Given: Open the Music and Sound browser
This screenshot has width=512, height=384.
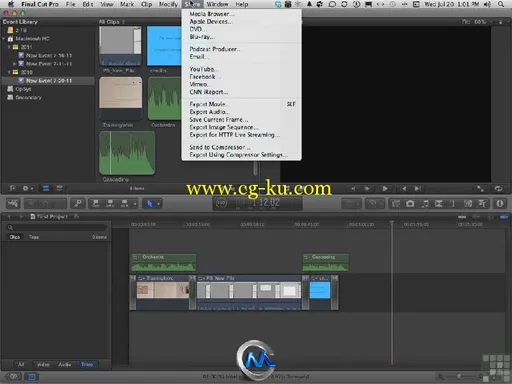Looking at the screenshot, I should pos(425,203).
